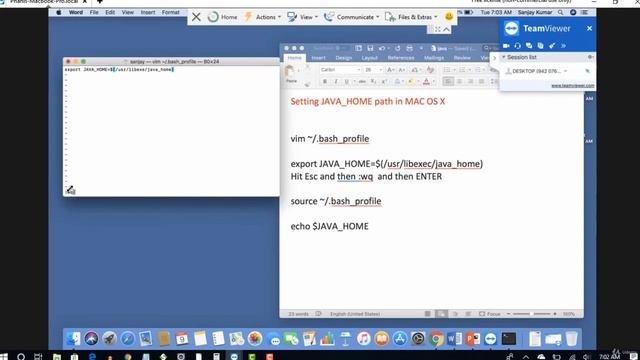The width and height of the screenshot is (640, 360).
Task: Switch to the References ribbon tab
Action: tap(401, 58)
